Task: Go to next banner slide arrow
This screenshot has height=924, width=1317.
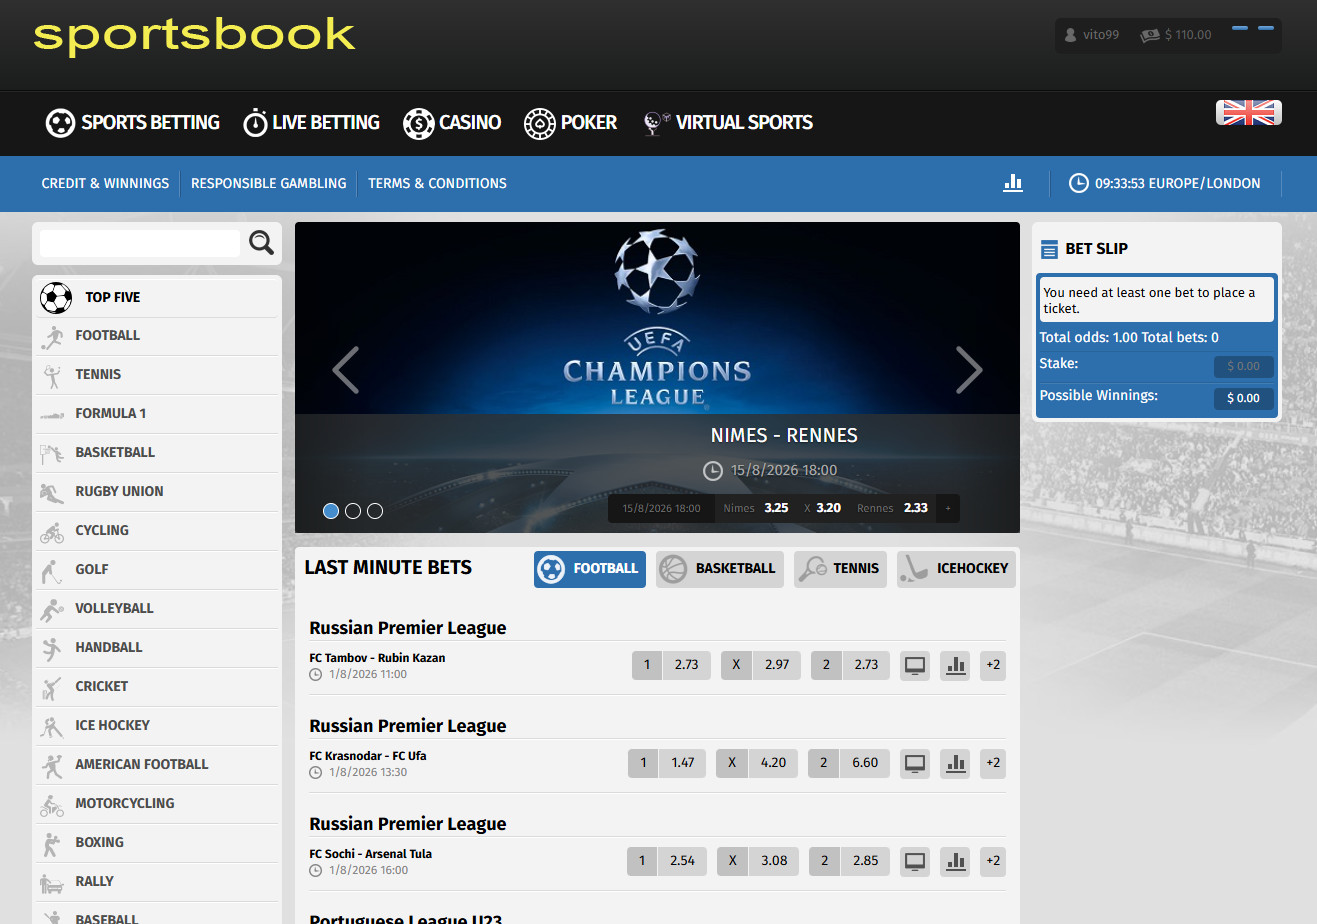Action: coord(969,370)
